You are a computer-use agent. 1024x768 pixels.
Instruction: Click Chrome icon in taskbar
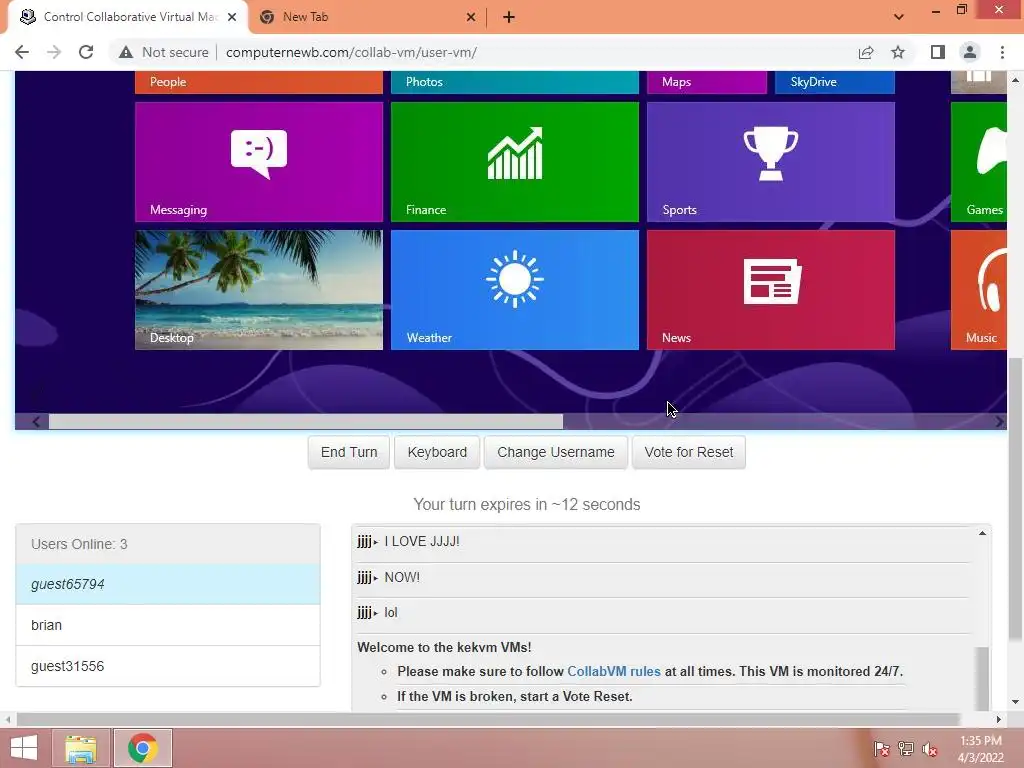coord(142,748)
